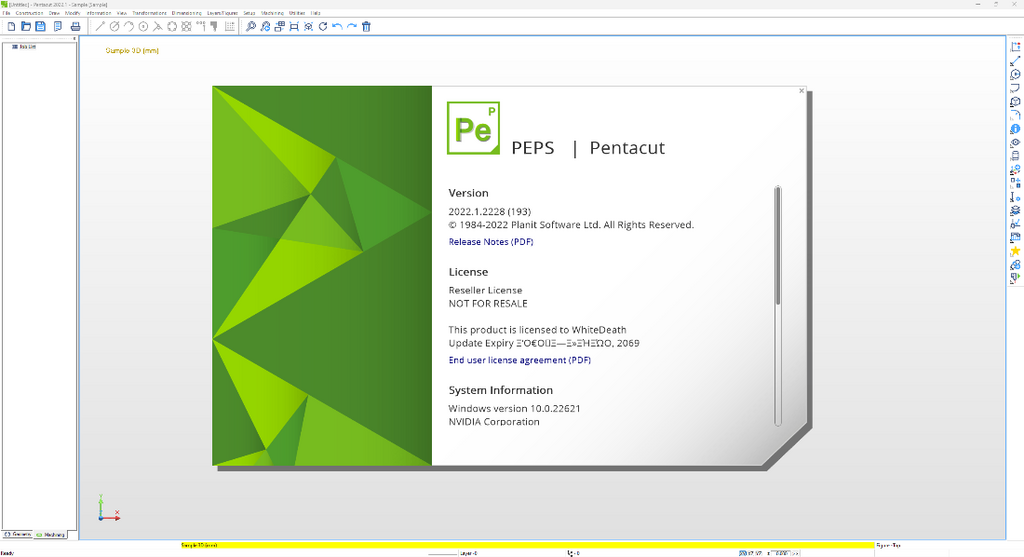Viewport: 1024px width, 557px height.
Task: Click the 'Sample 3D (mm)' yellow label
Action: pos(132,50)
